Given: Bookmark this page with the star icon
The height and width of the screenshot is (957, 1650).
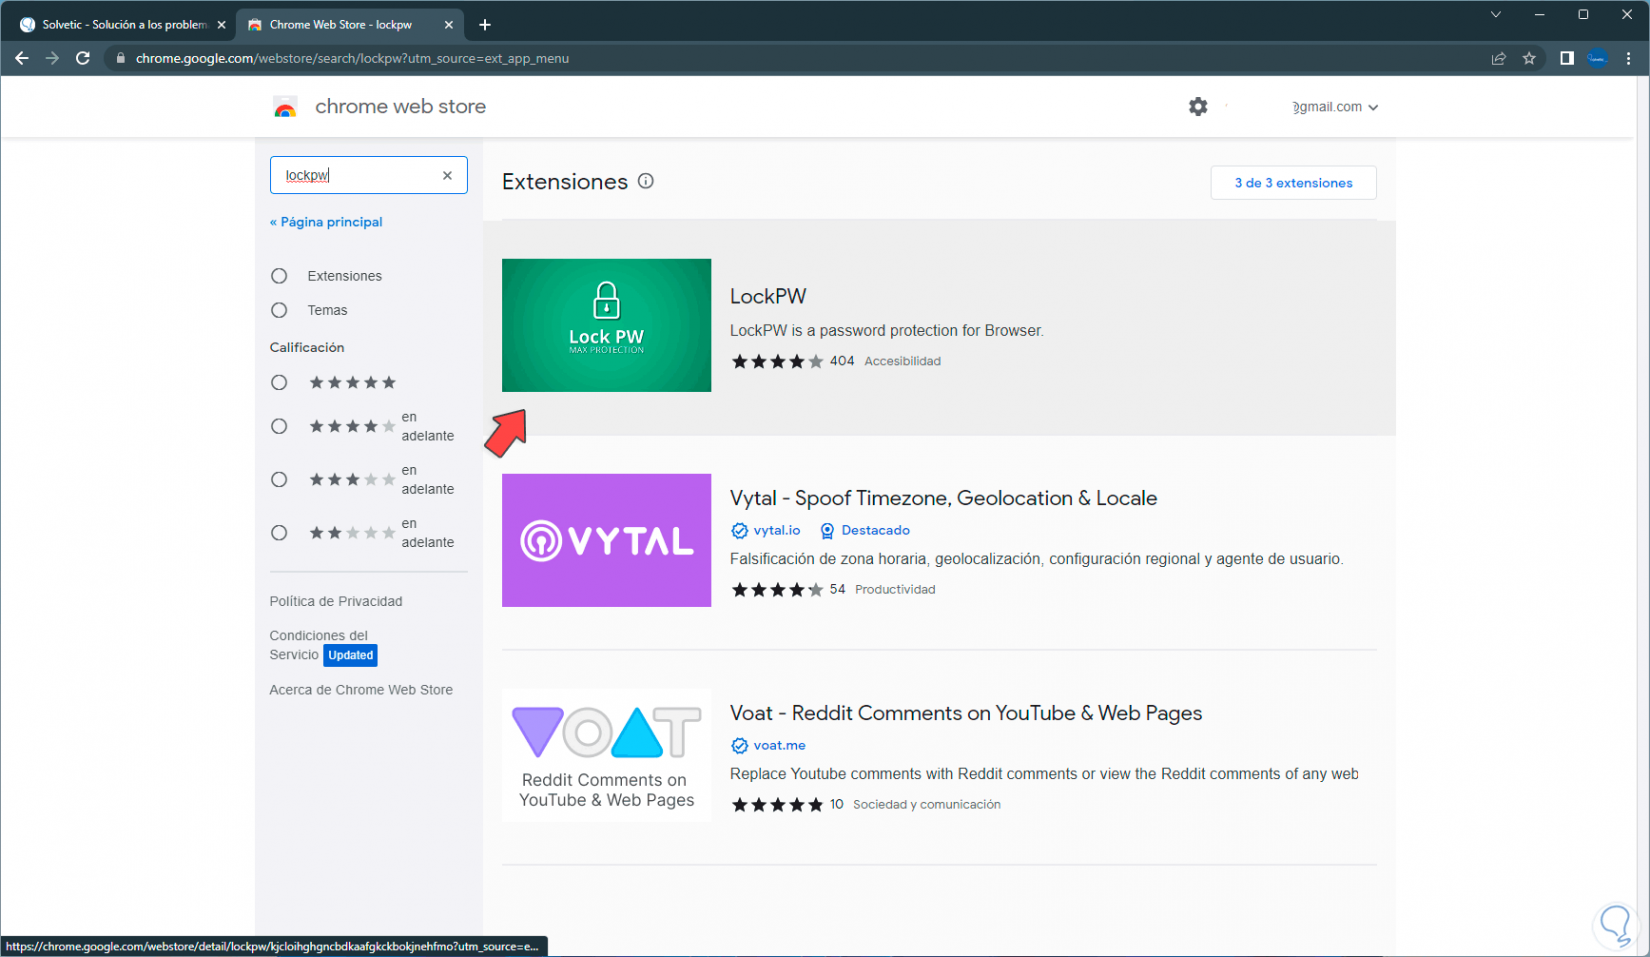Looking at the screenshot, I should click(1529, 58).
